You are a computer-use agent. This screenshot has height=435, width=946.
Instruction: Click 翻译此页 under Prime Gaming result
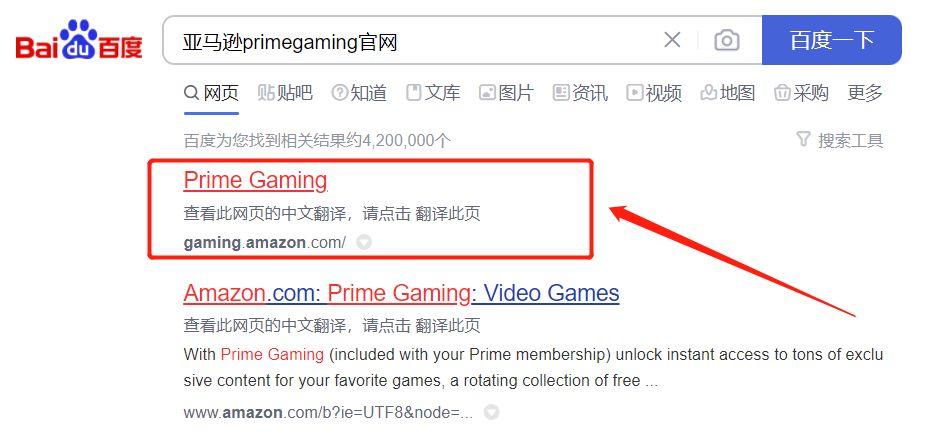(448, 214)
